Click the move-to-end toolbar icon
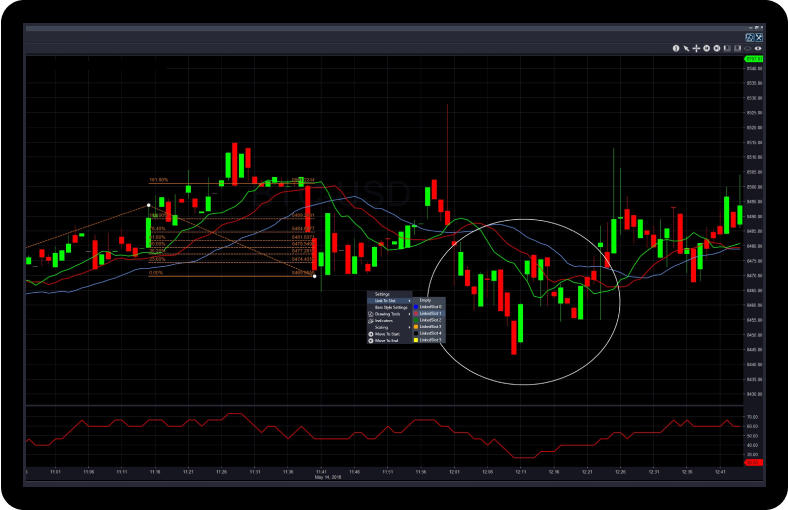 (717, 48)
